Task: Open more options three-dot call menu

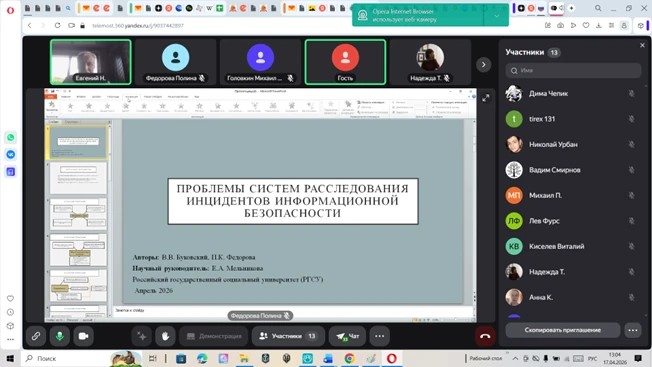Action: pyautogui.click(x=380, y=336)
